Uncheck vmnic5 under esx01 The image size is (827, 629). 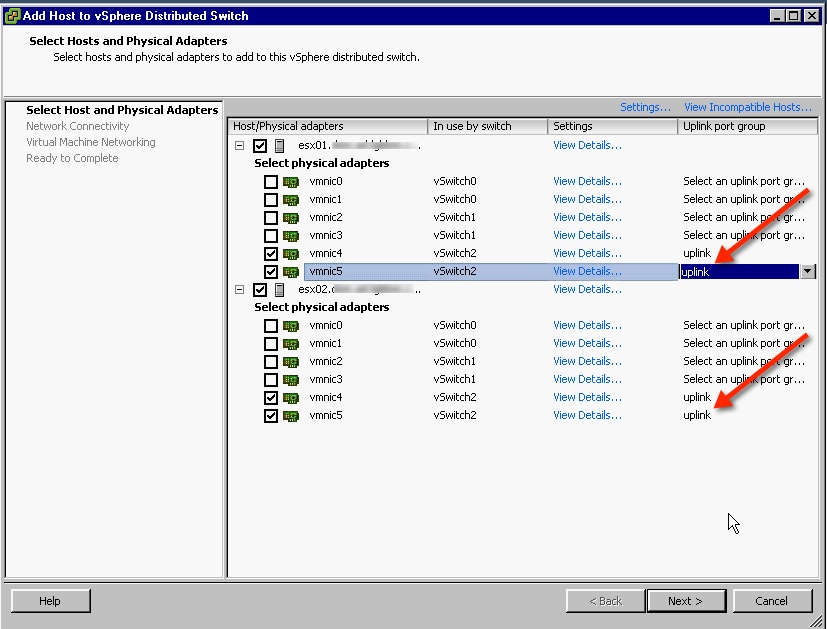click(x=271, y=272)
